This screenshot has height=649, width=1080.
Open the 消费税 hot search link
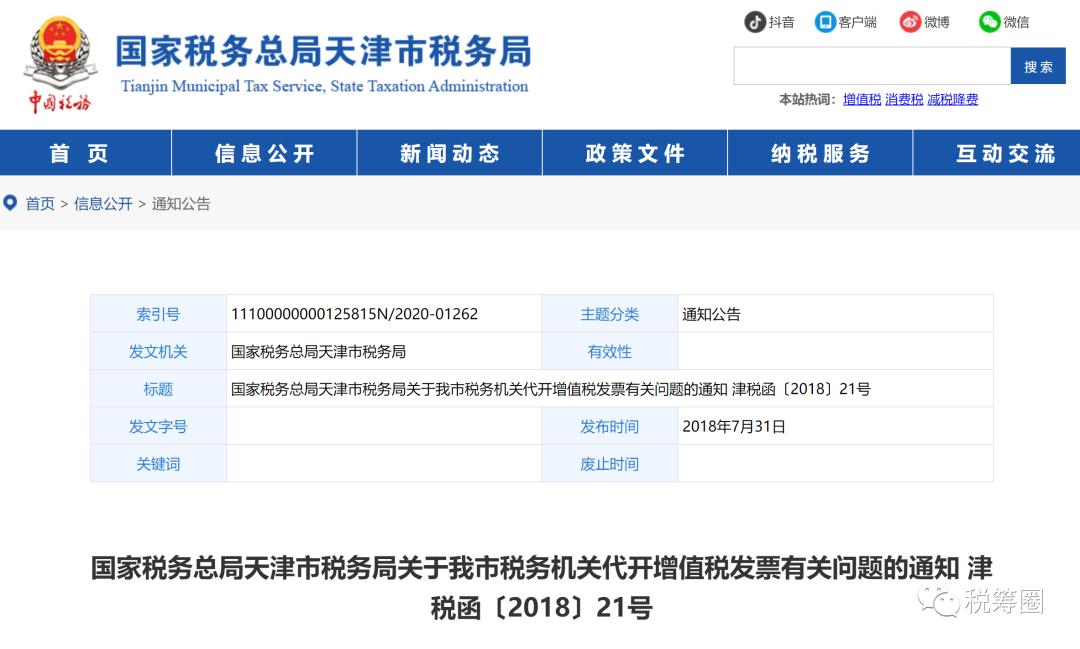[x=903, y=99]
